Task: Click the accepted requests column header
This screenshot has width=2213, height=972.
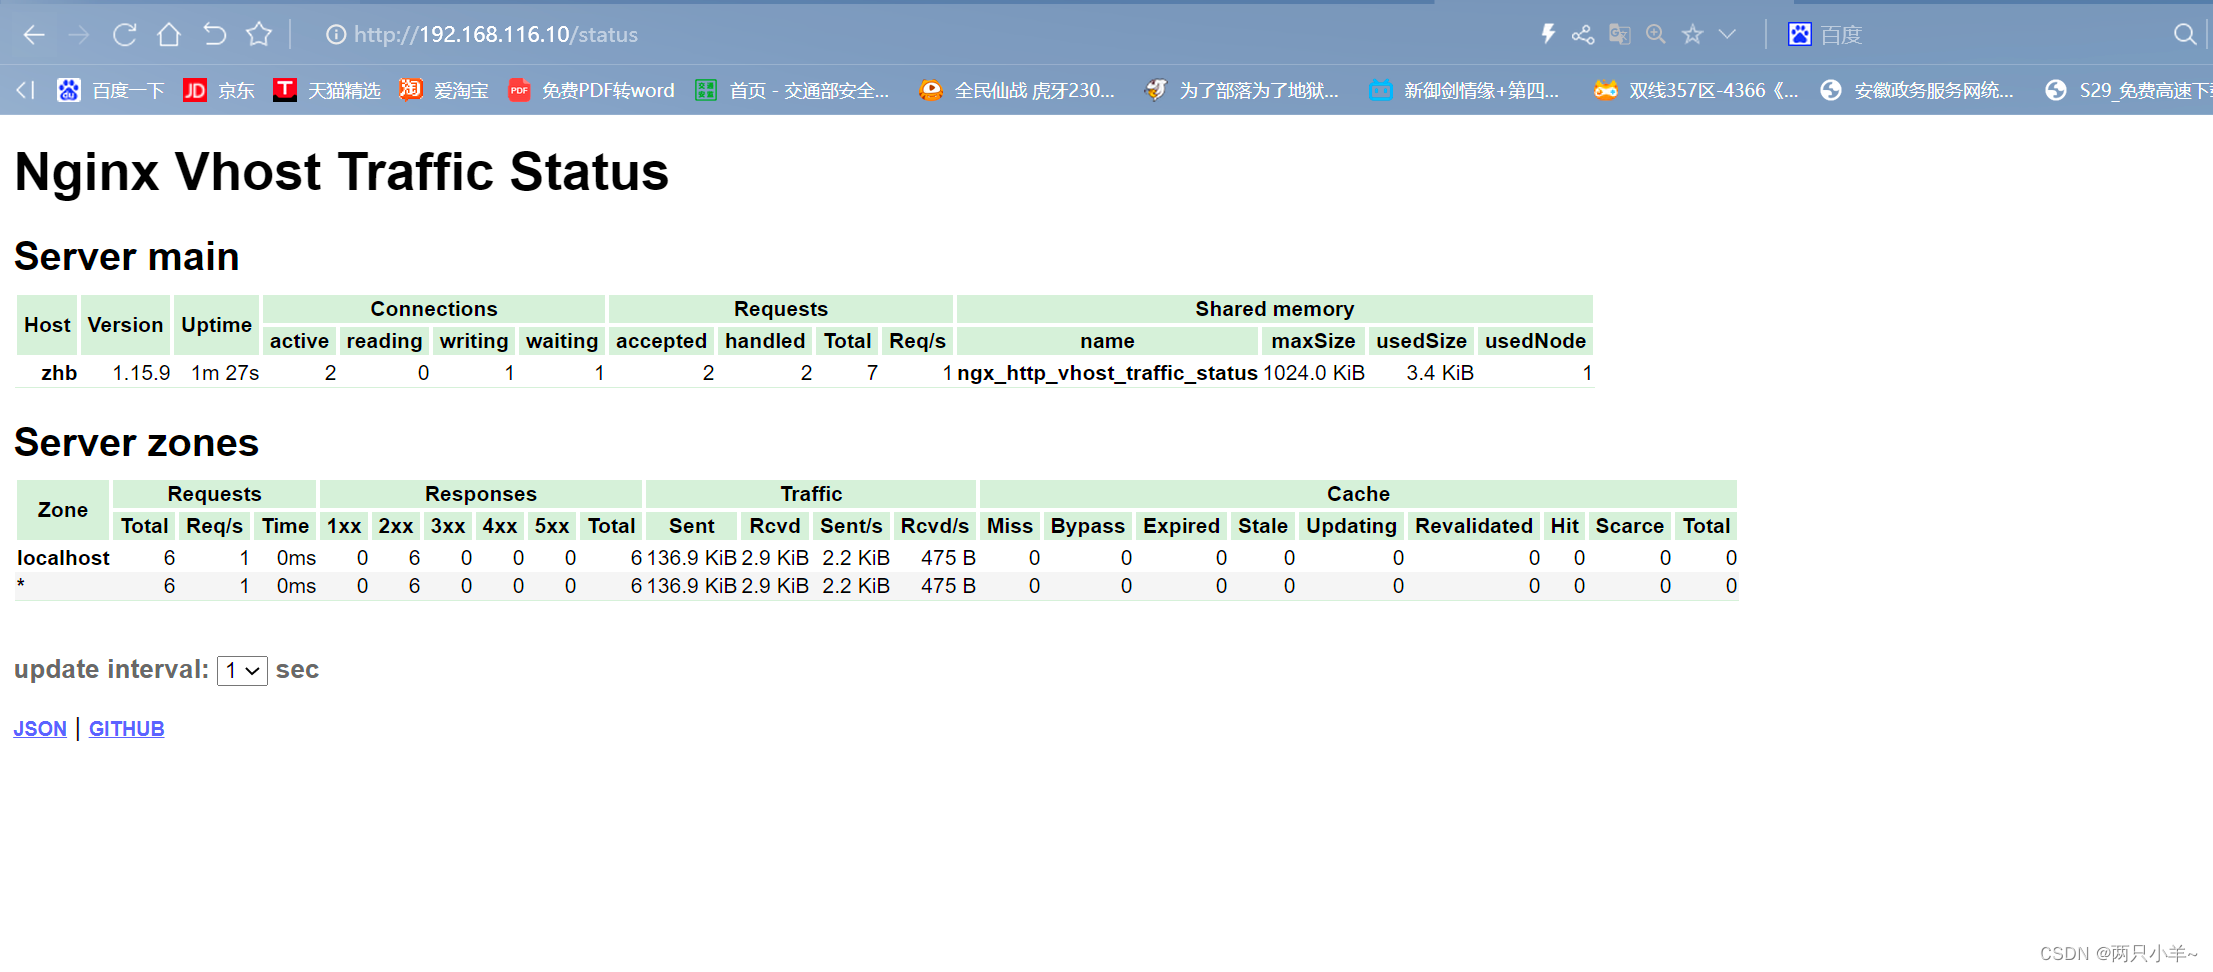Action: tap(662, 341)
